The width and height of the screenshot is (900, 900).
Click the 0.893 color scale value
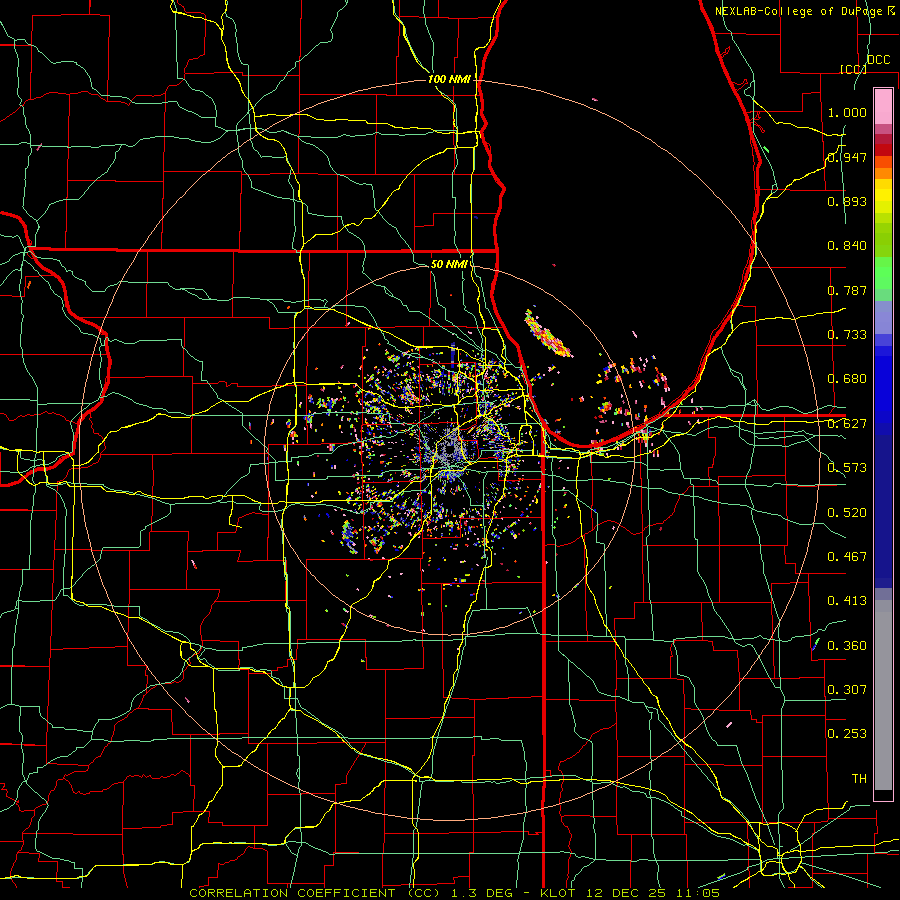click(x=847, y=201)
